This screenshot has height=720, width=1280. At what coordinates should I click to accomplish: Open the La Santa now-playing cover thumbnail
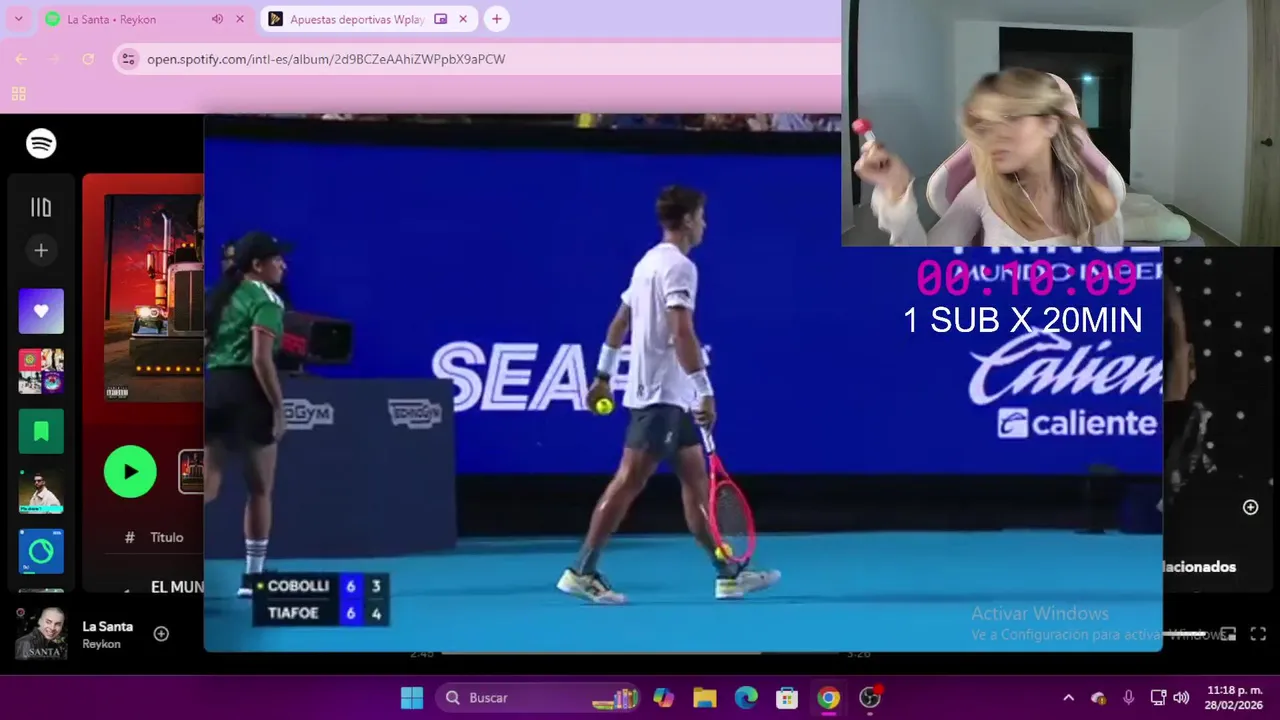click(41, 633)
